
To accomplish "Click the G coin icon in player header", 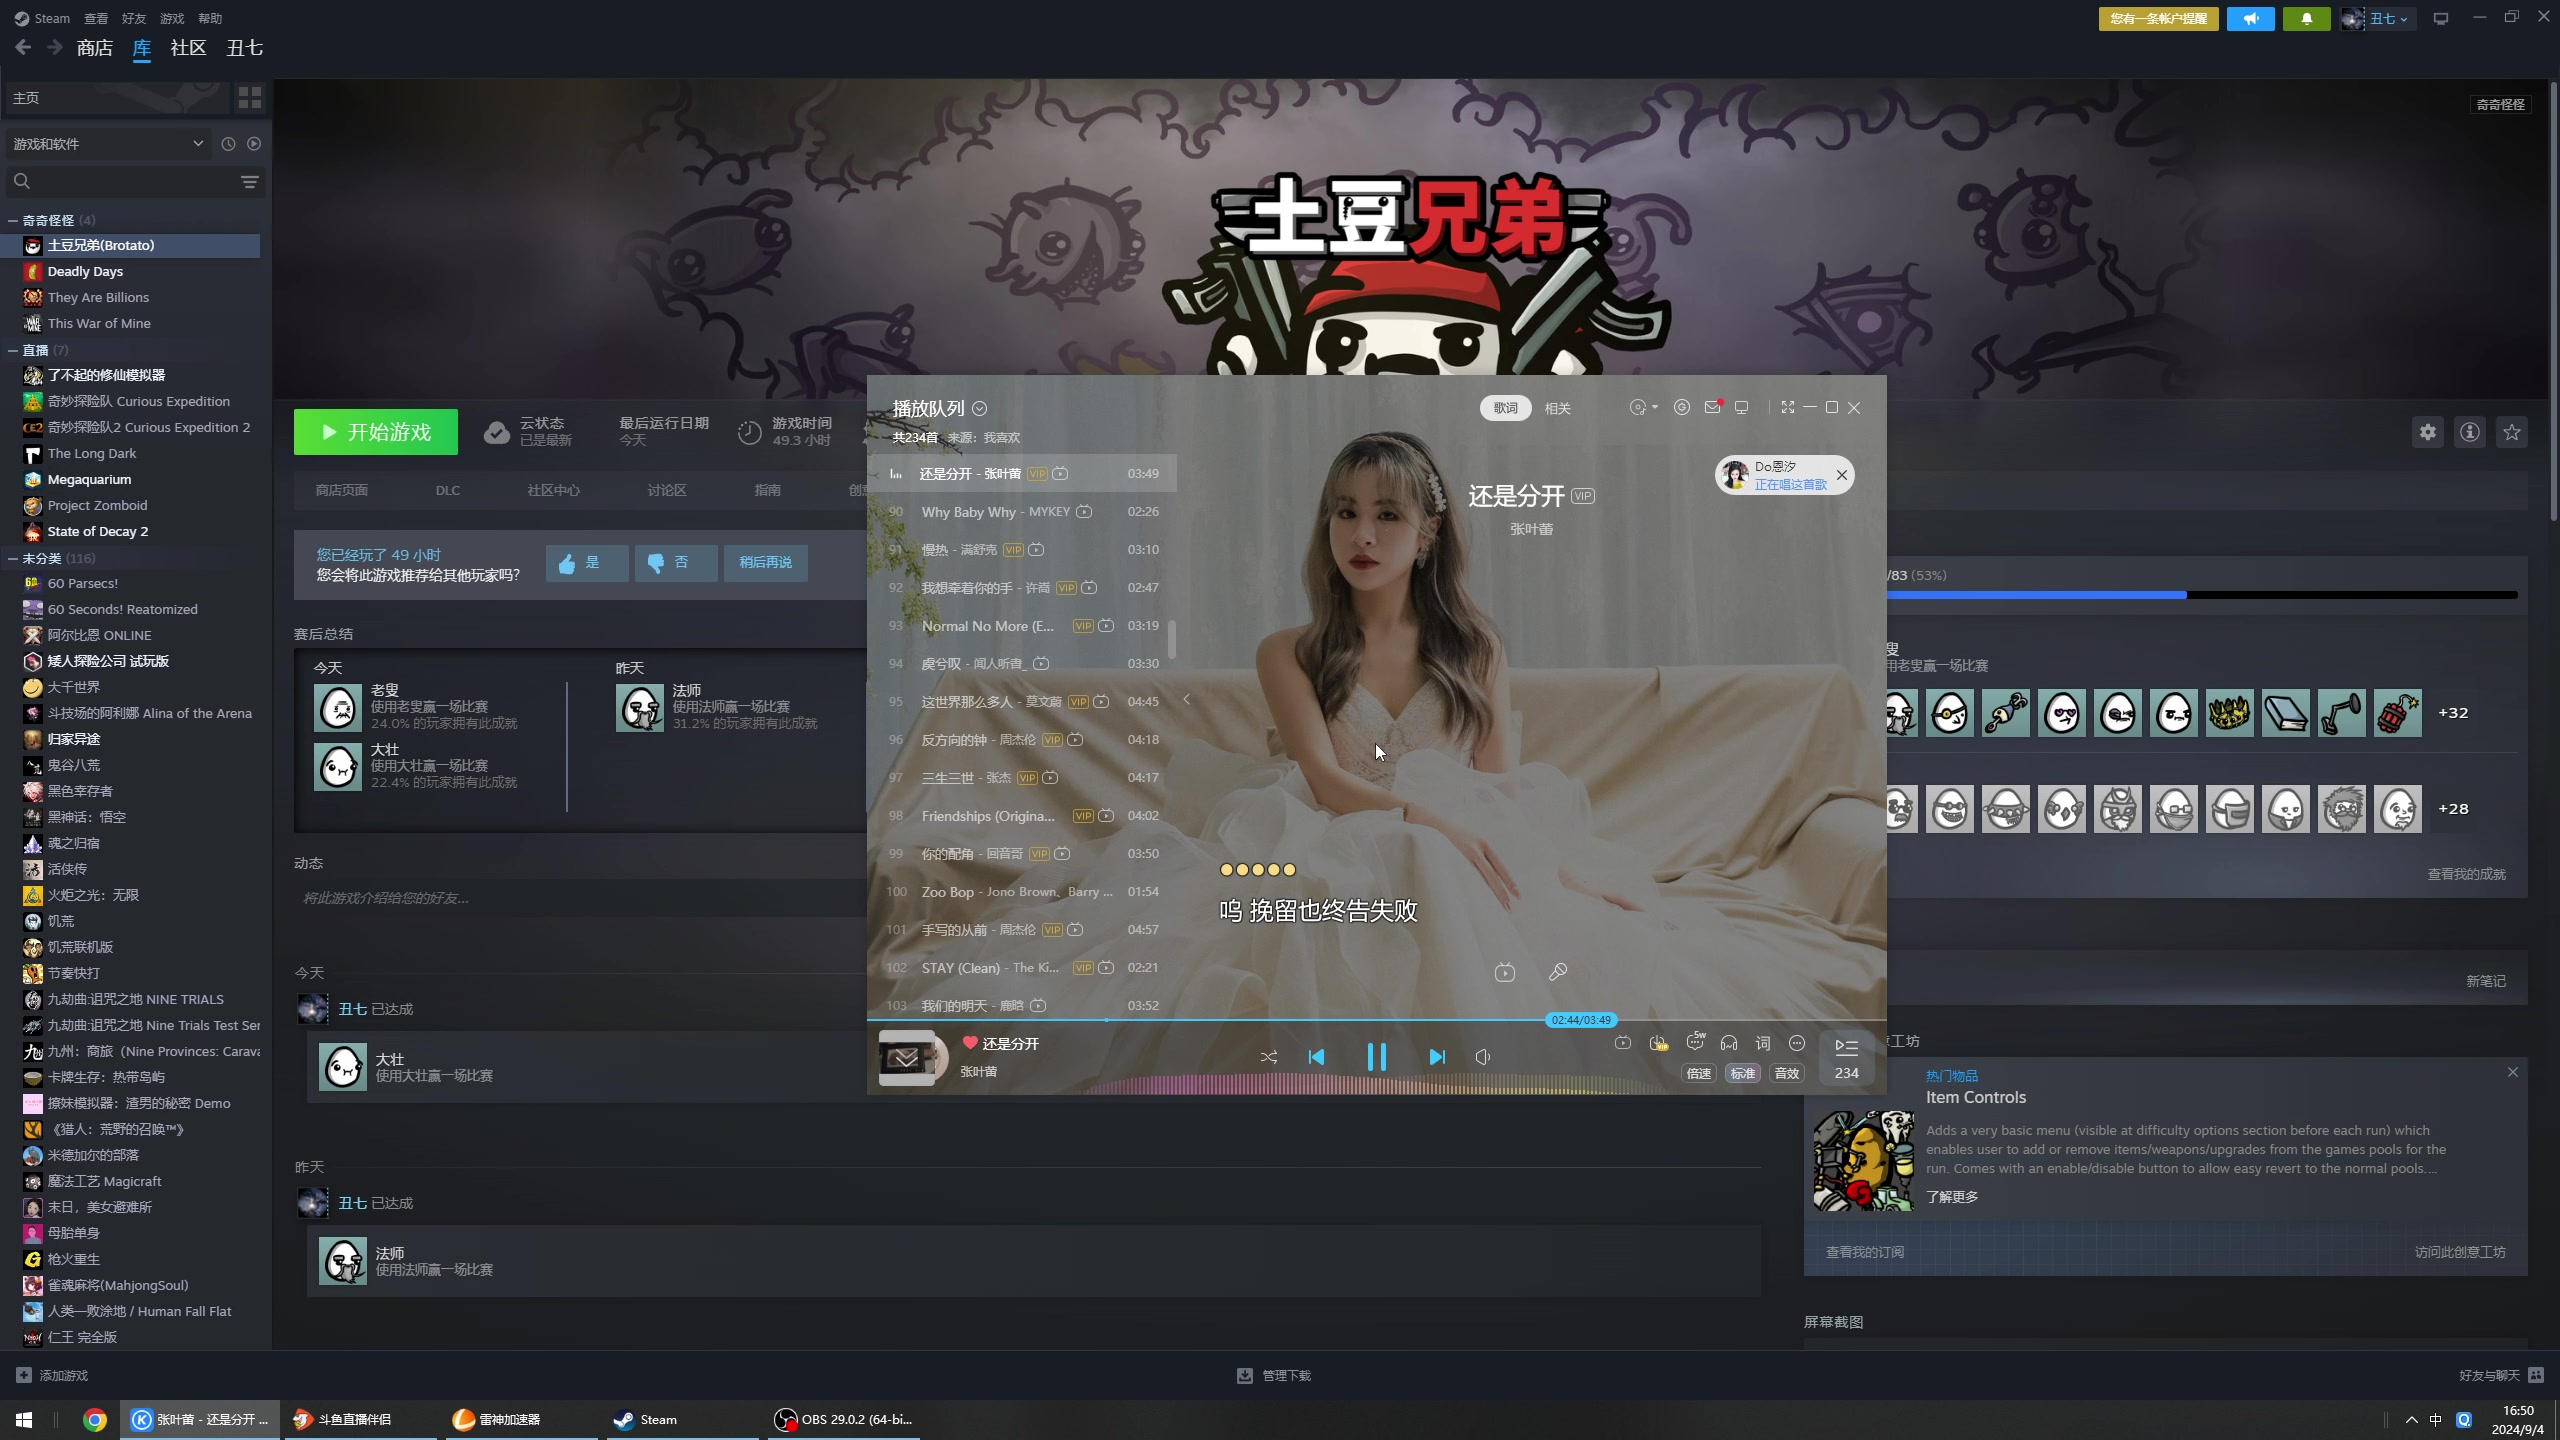I will click(1682, 407).
